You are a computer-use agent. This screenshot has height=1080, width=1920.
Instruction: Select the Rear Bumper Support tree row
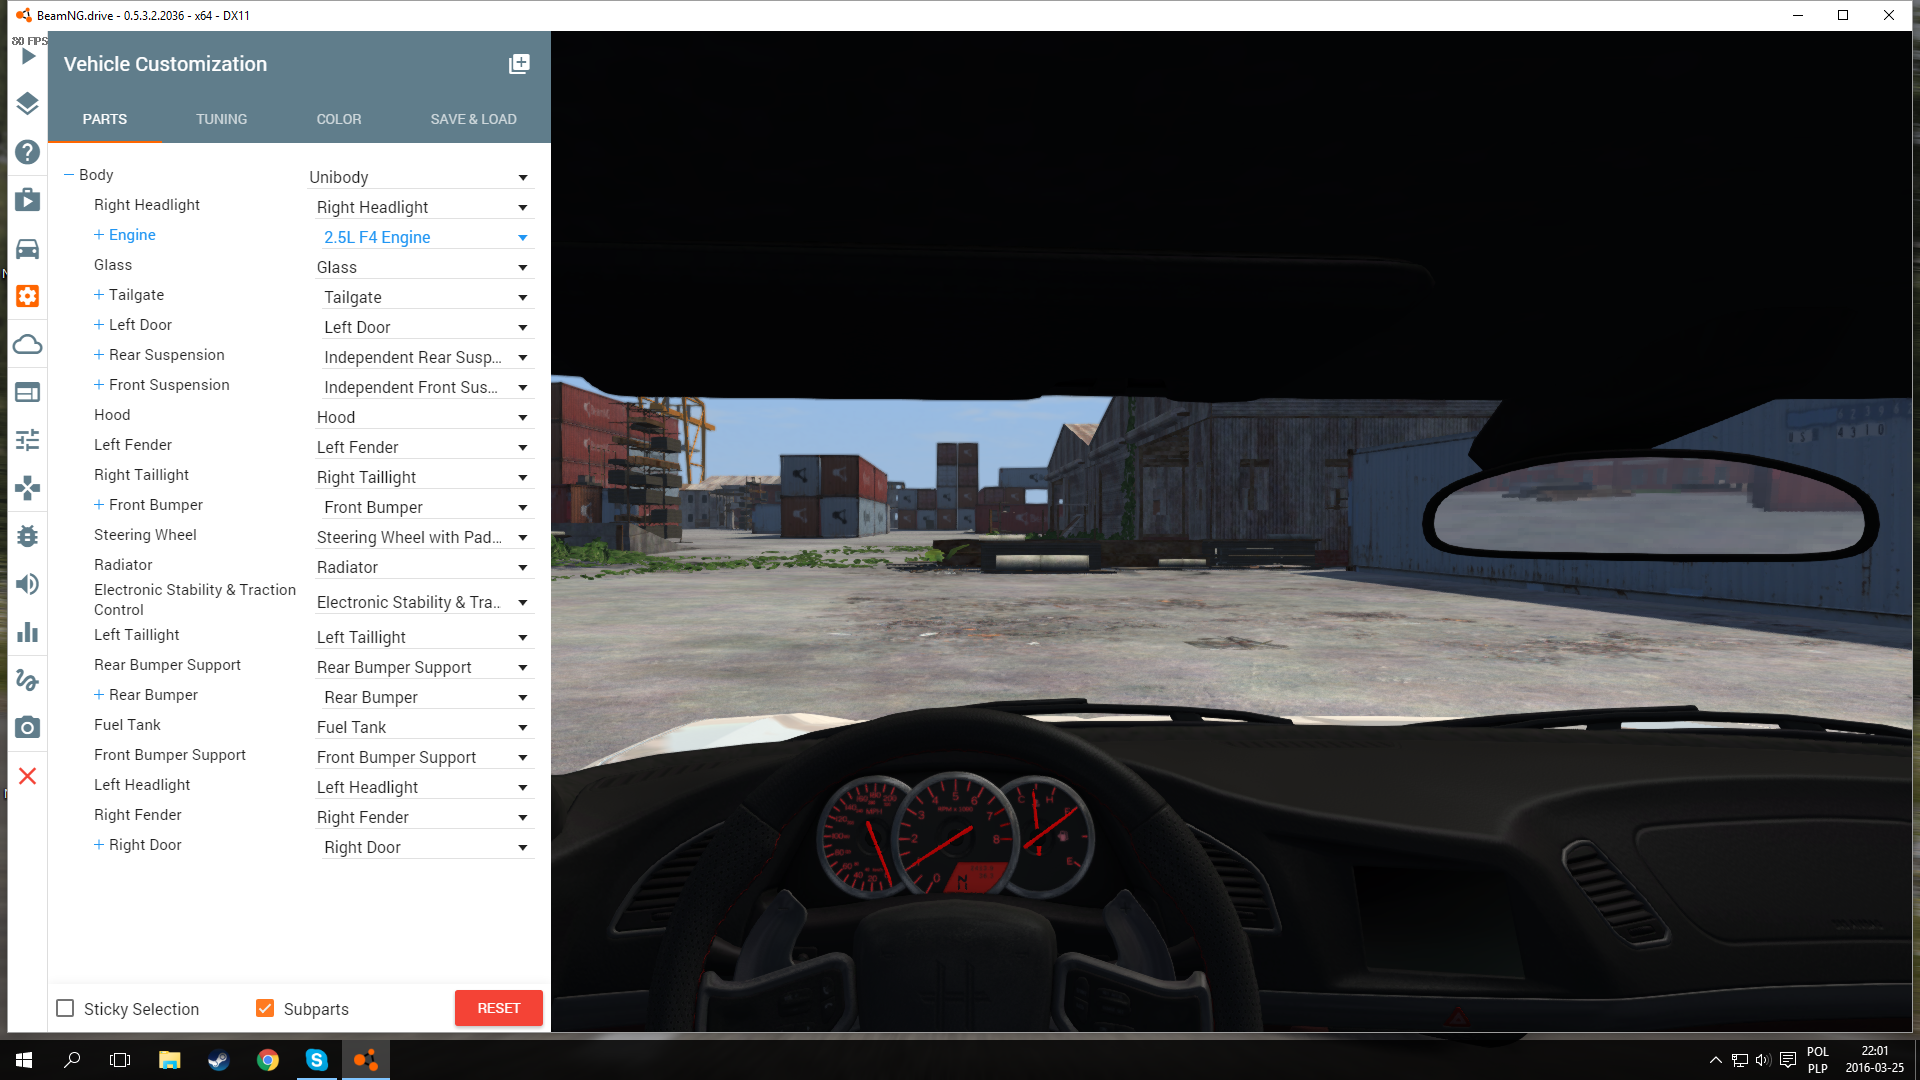pos(167,665)
